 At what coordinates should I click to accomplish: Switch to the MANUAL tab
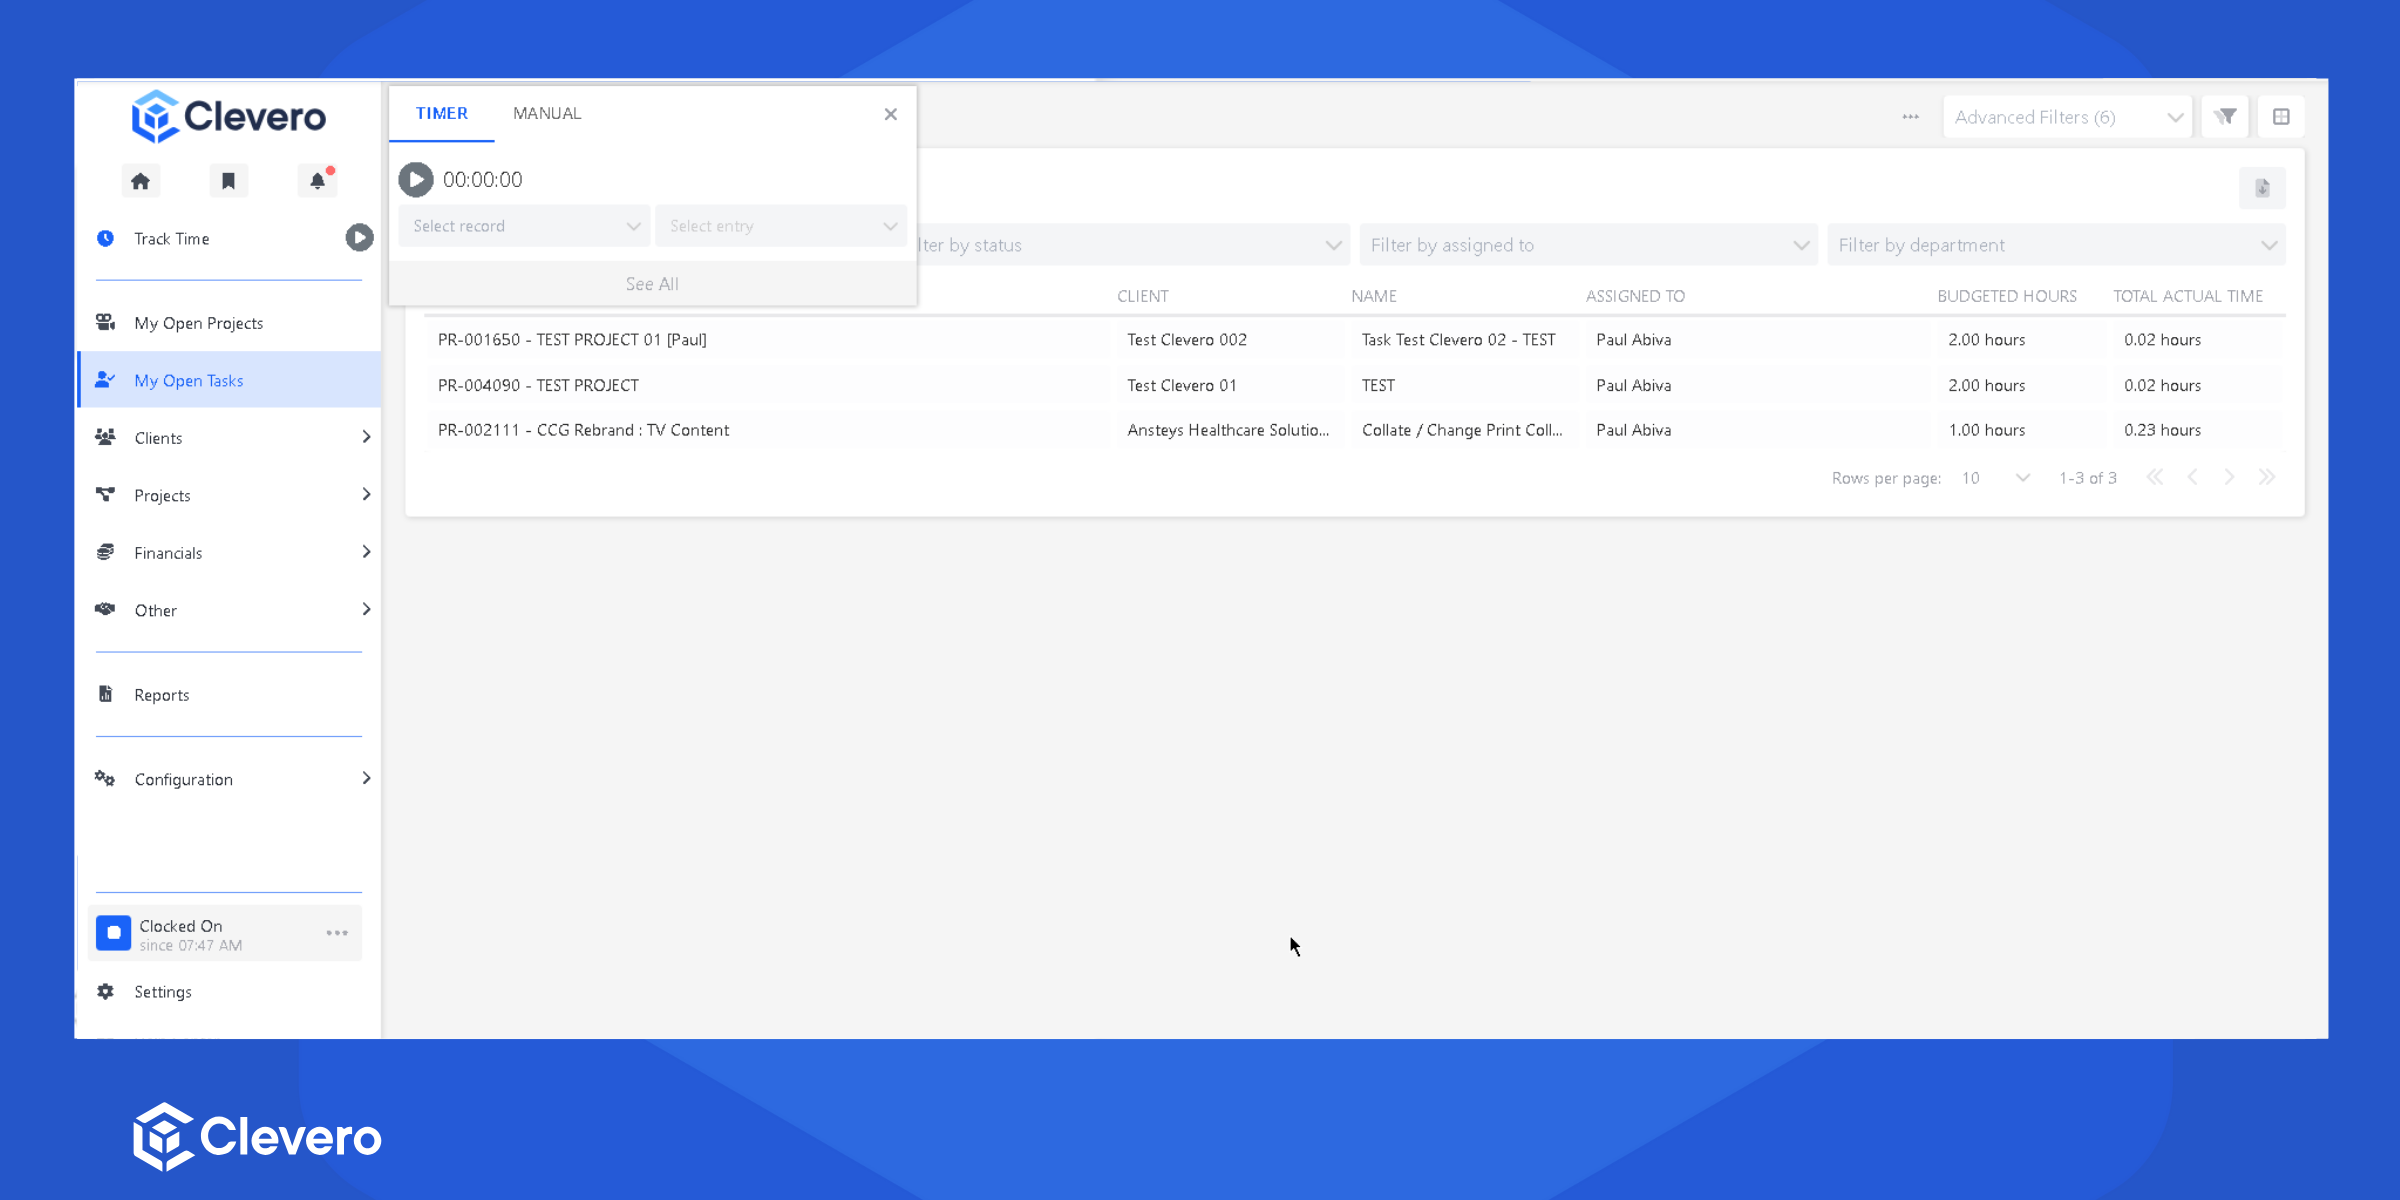(x=547, y=113)
